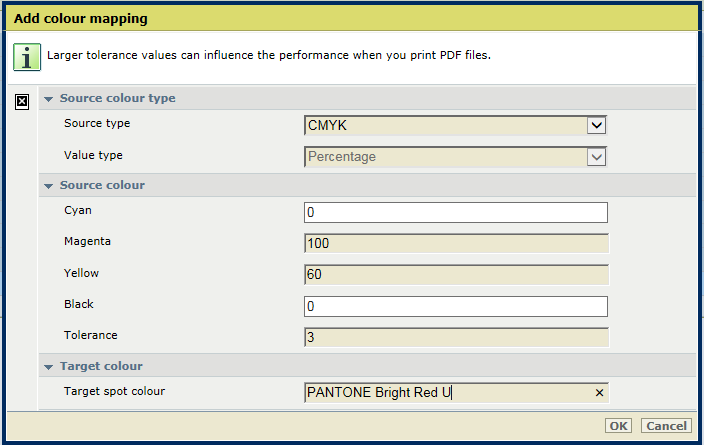Click the Black value field
Screen dimensions: 704x445
(456, 306)
